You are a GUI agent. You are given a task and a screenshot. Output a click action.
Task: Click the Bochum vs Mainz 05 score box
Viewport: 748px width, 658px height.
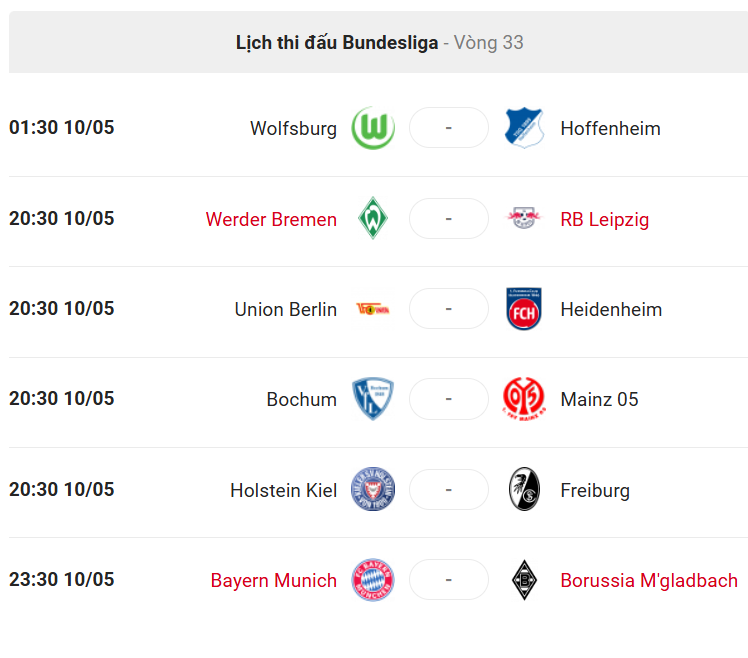click(448, 399)
